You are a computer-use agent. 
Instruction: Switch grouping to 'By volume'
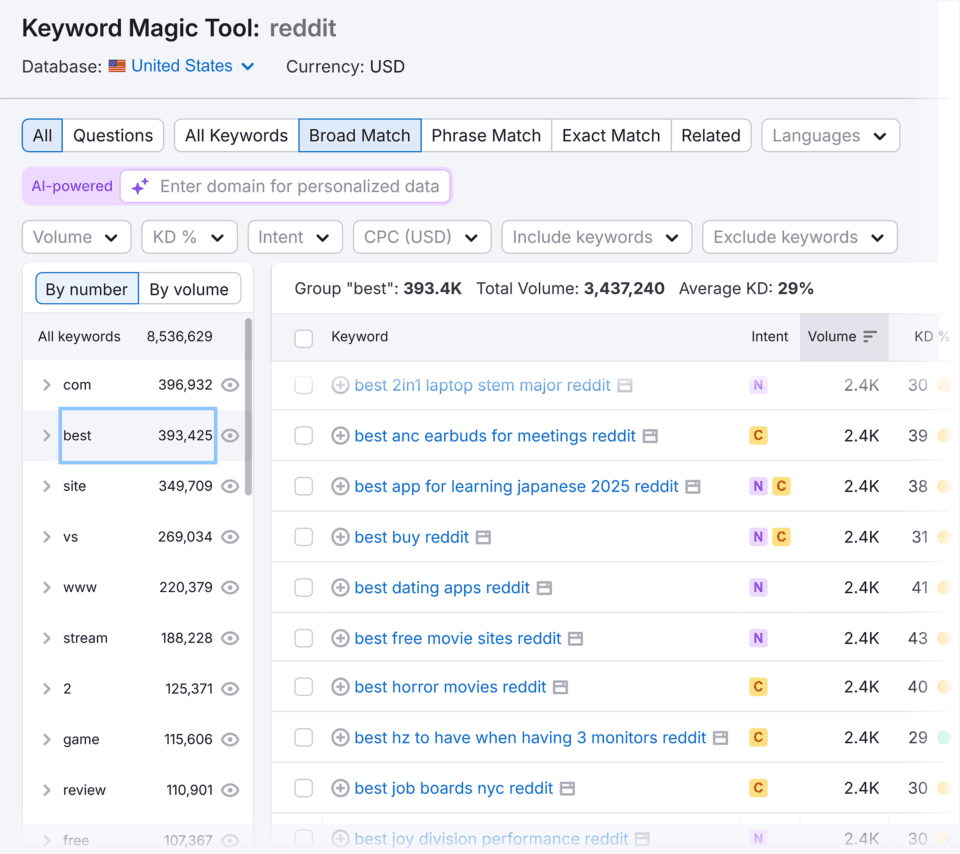[189, 288]
